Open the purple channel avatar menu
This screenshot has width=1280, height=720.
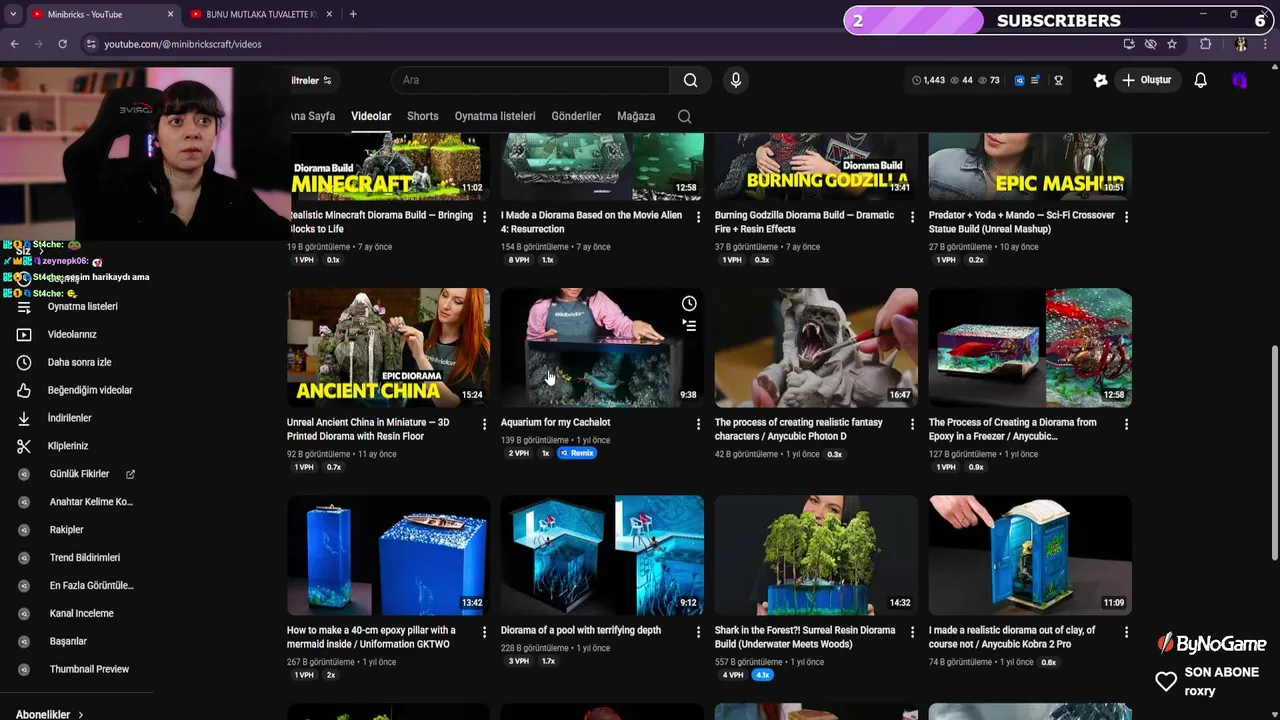pos(1240,80)
